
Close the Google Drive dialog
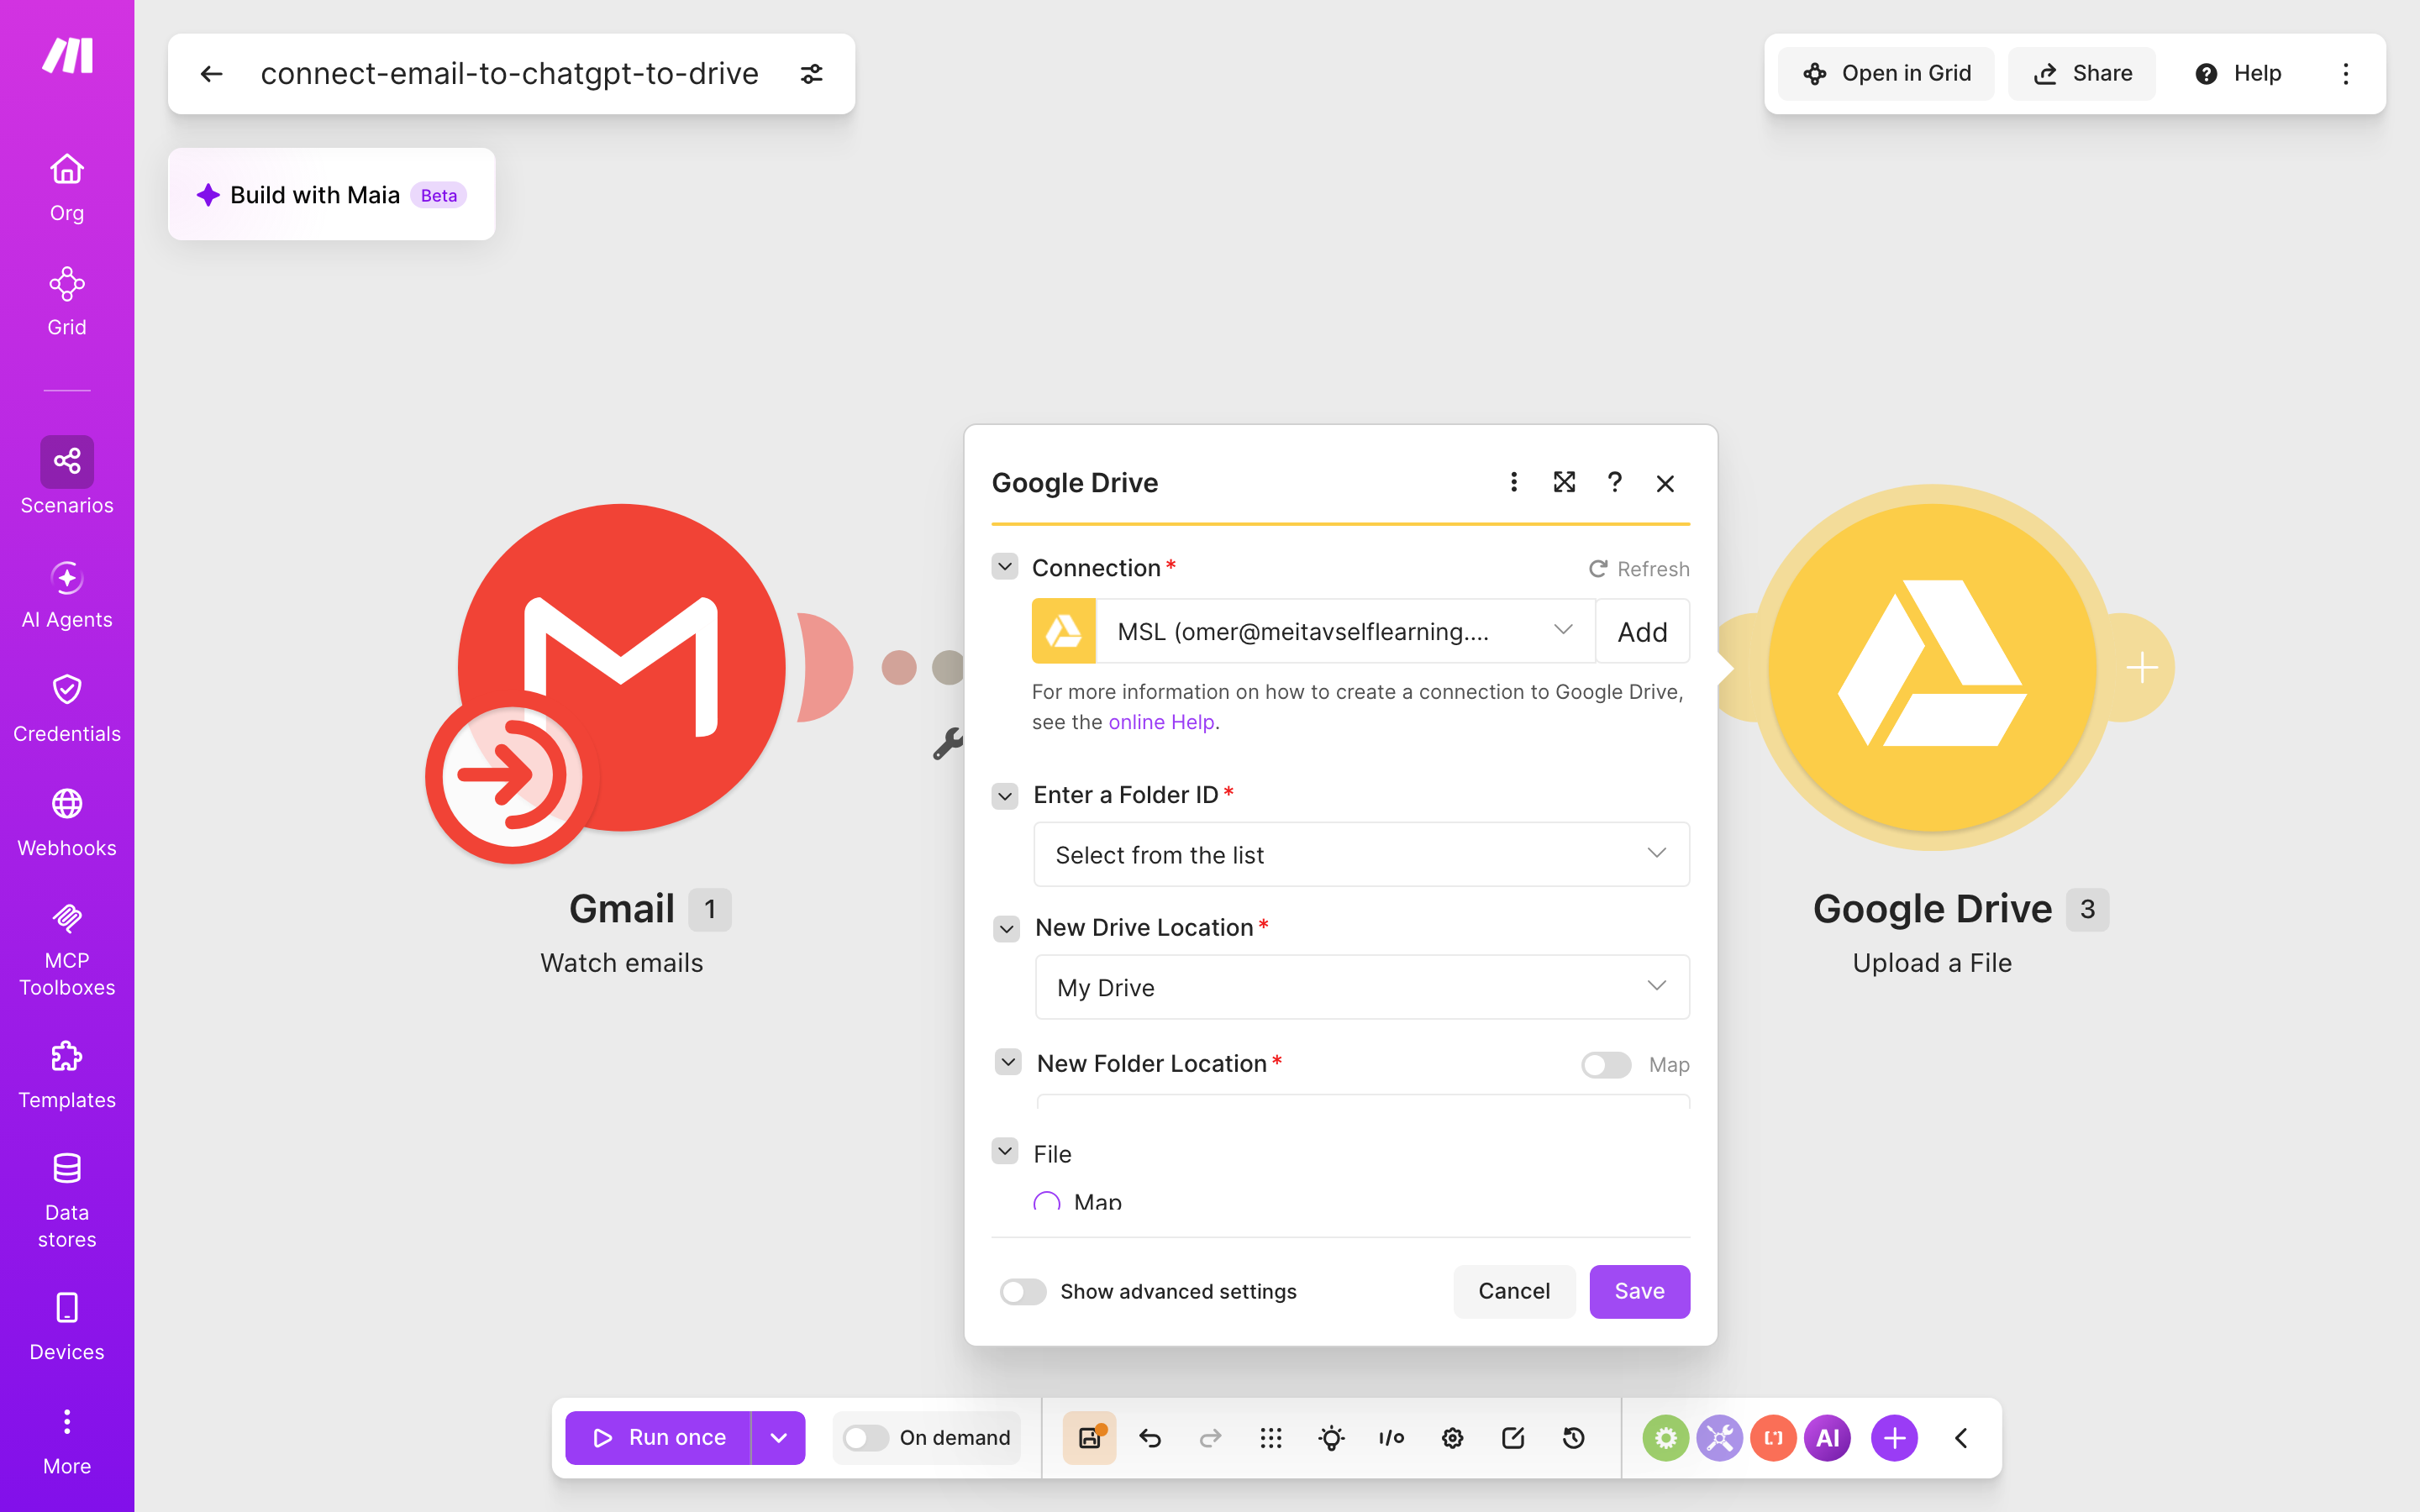[x=1665, y=484]
